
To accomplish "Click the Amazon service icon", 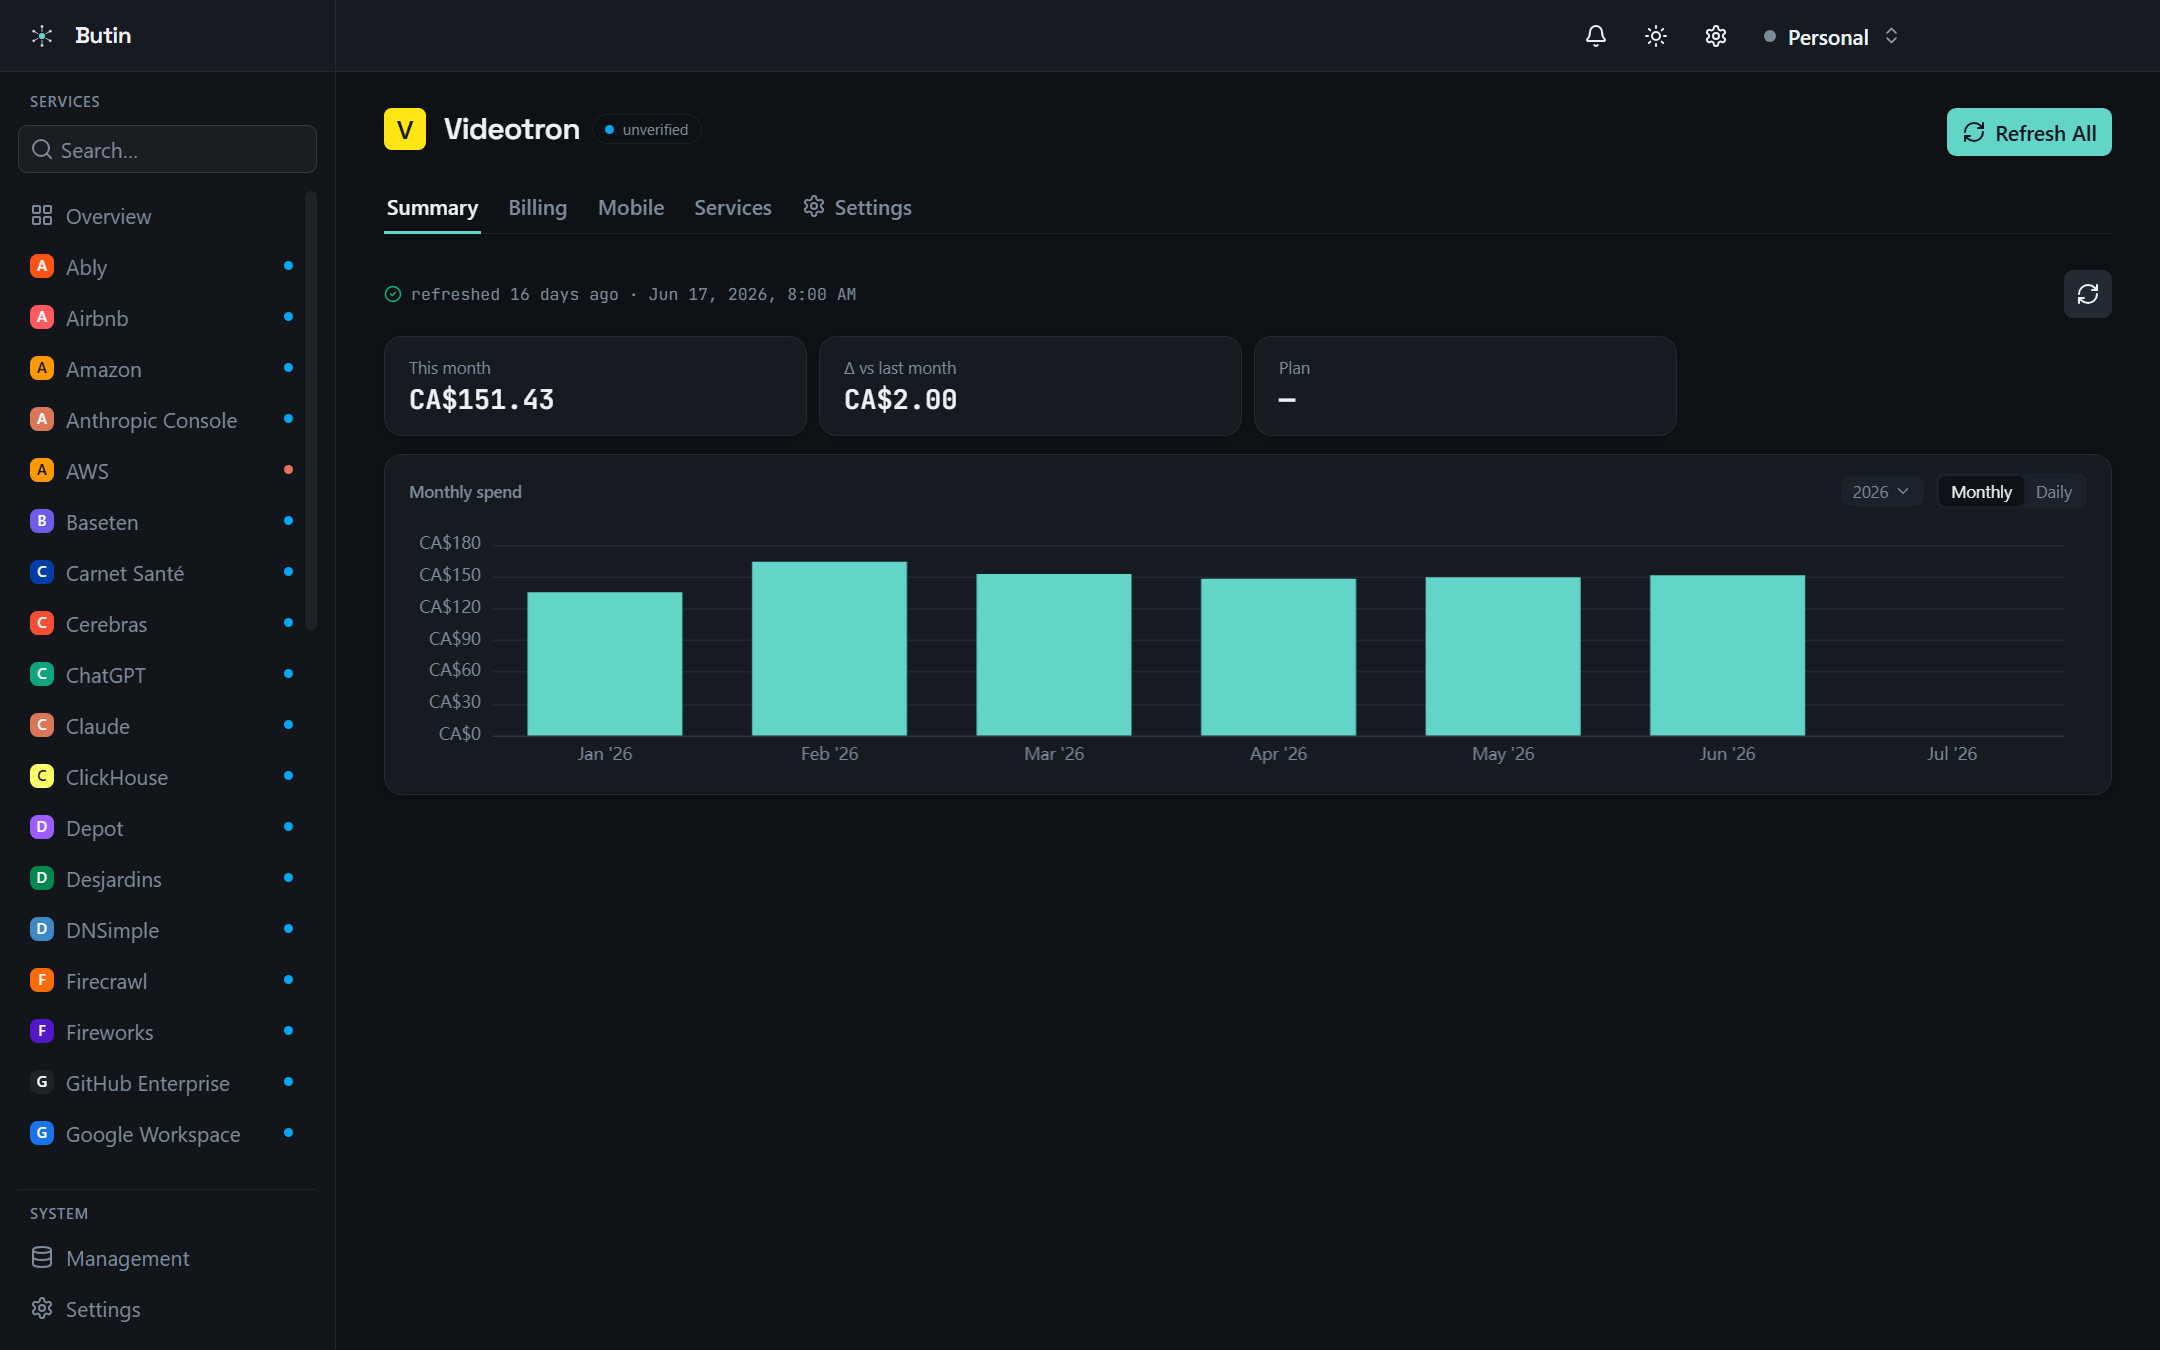I will click(x=42, y=368).
